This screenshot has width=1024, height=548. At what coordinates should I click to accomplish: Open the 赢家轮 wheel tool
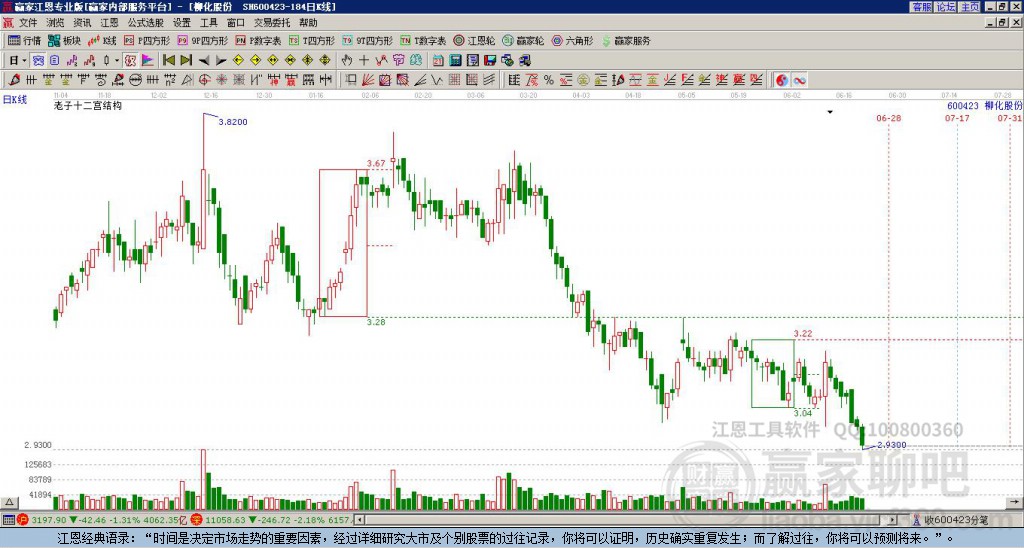click(523, 40)
